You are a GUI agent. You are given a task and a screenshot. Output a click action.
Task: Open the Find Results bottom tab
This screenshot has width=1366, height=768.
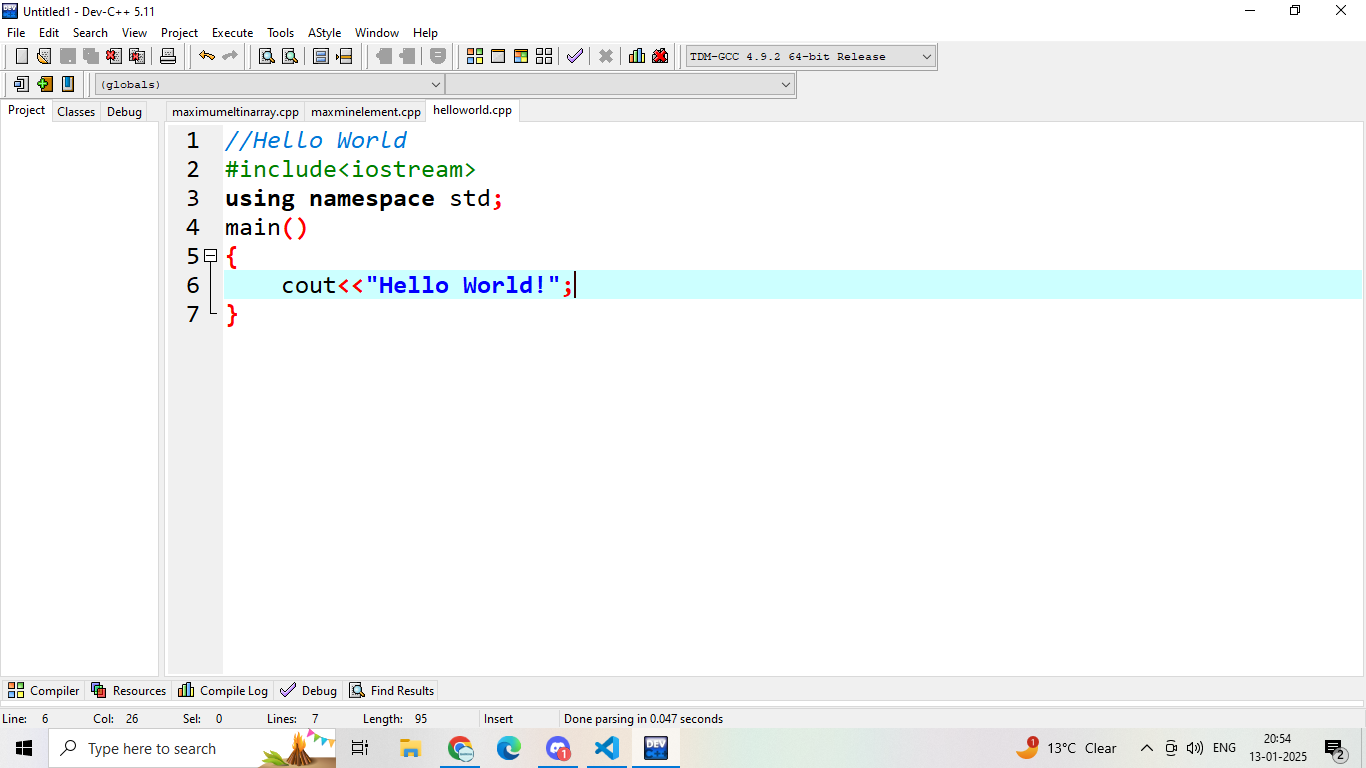pyautogui.click(x=392, y=691)
